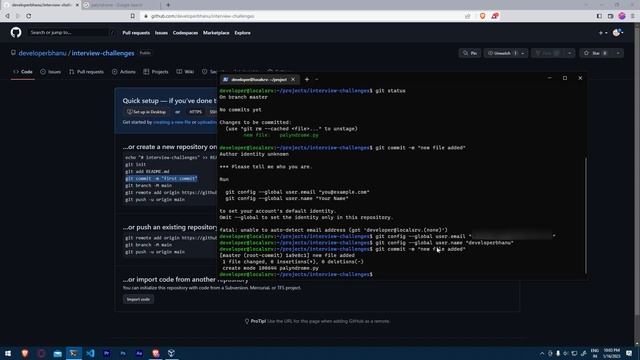Close the terminal tab
This screenshot has height=360, width=640.
coord(293,80)
